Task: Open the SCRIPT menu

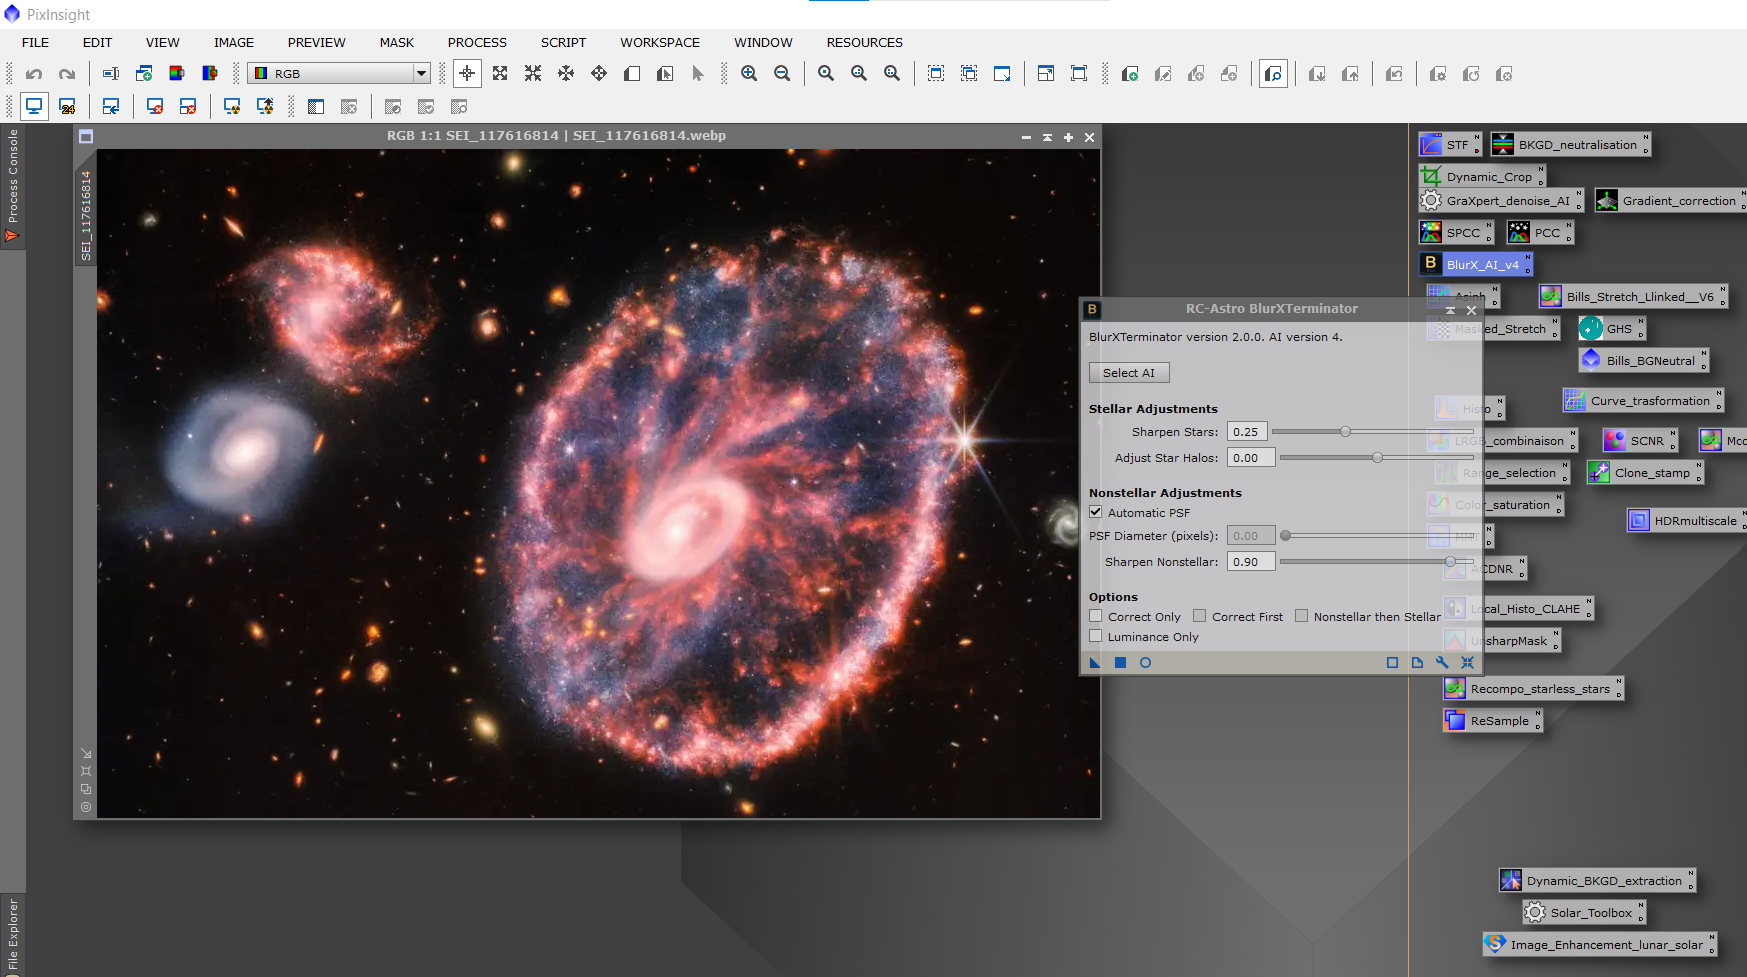Action: [563, 42]
